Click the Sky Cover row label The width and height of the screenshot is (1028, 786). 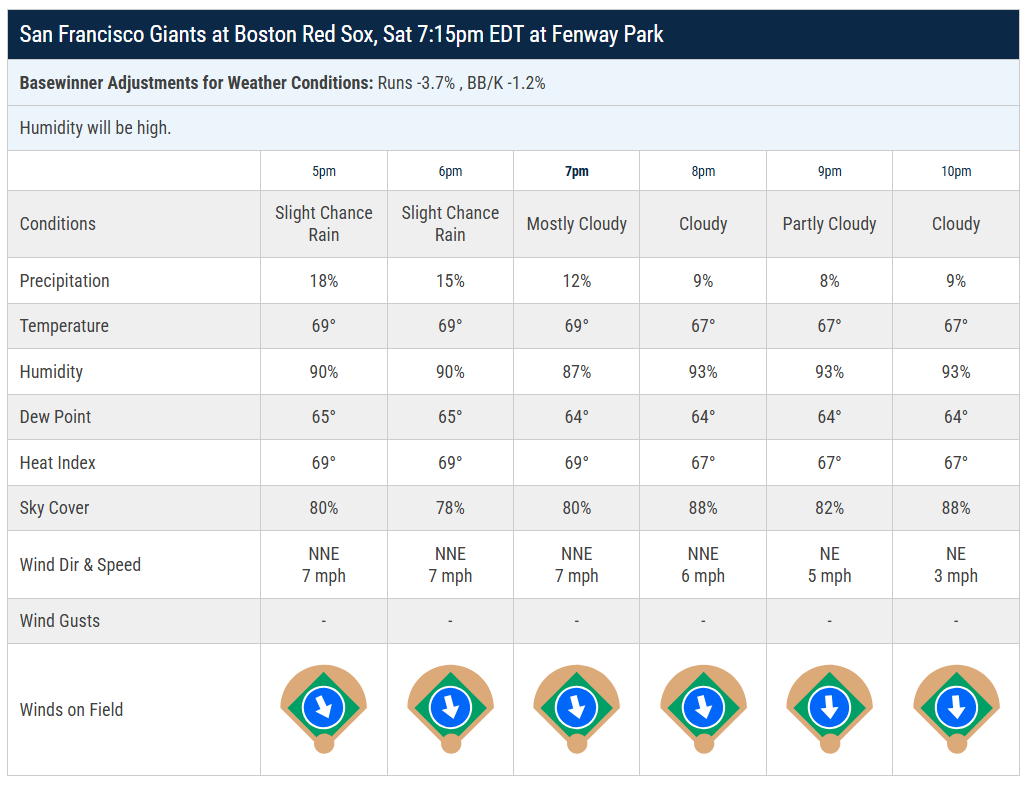pos(54,508)
